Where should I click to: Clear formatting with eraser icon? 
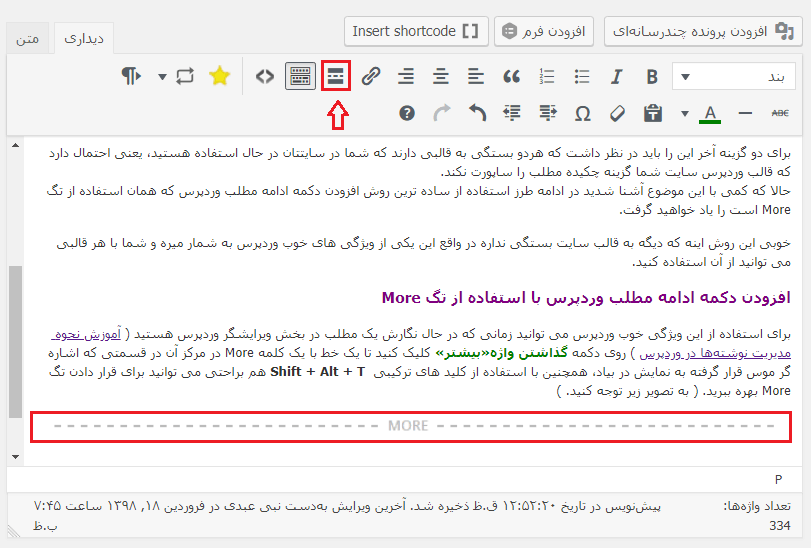click(617, 113)
